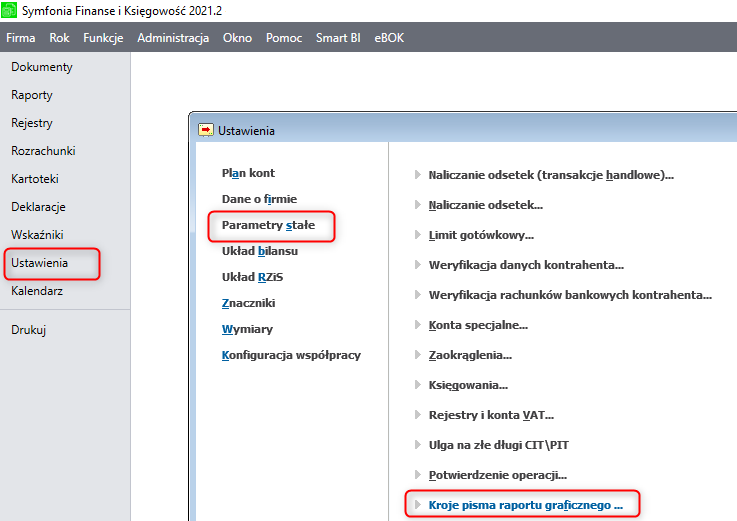Expand arrow beside Kroje pisma raportu graficznego

point(417,505)
